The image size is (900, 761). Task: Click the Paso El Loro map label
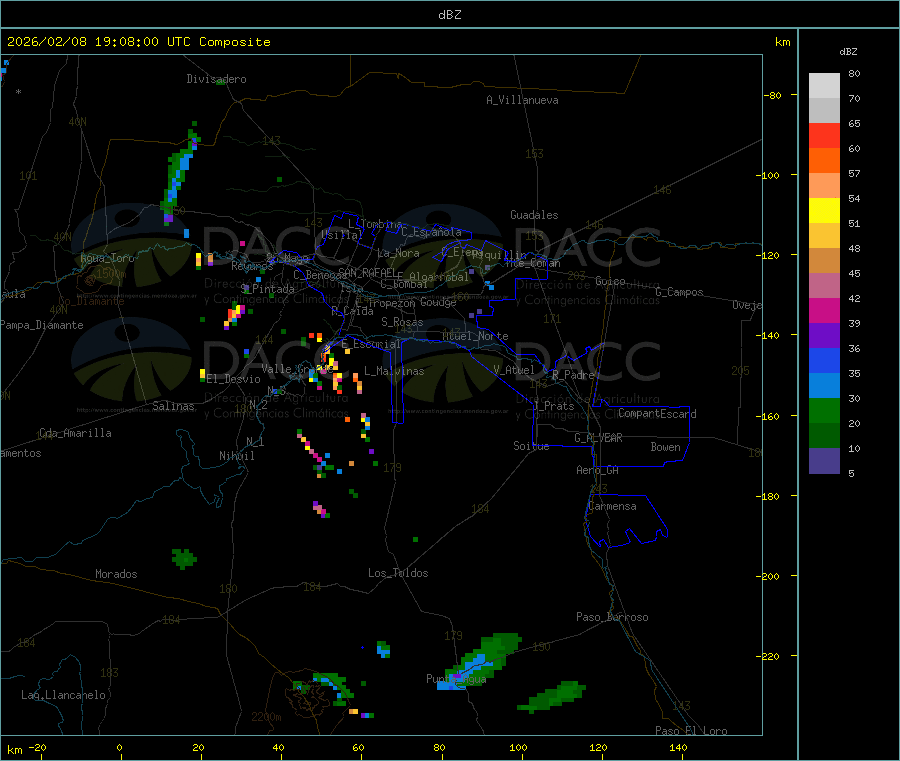692,731
